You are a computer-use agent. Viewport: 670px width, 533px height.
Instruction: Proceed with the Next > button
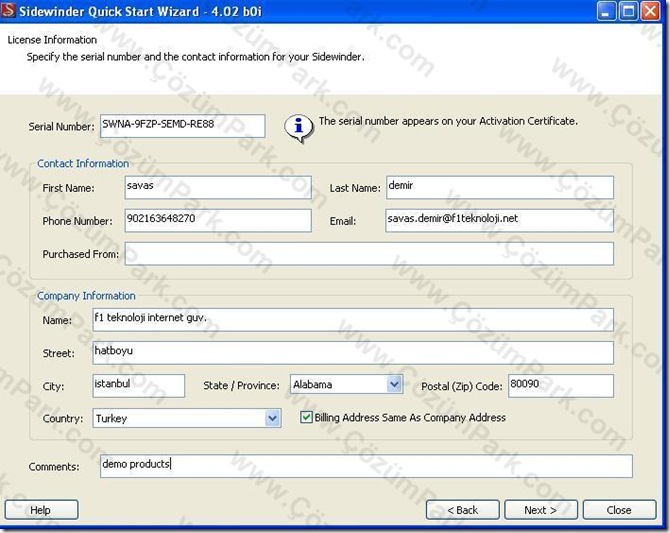(x=541, y=510)
